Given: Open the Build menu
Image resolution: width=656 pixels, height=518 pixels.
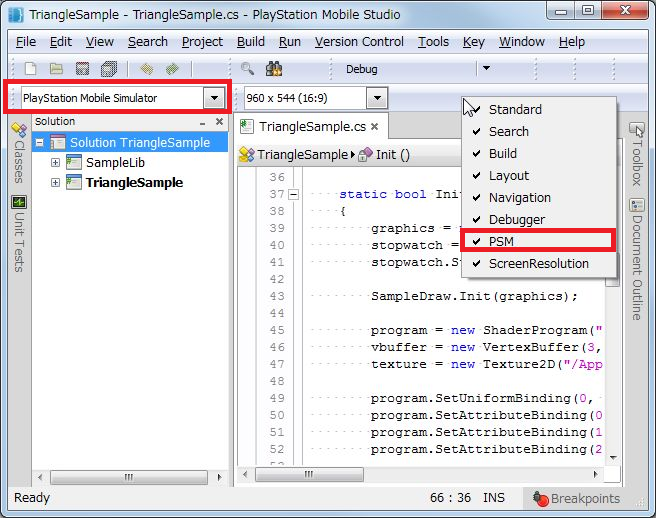Looking at the screenshot, I should [251, 42].
